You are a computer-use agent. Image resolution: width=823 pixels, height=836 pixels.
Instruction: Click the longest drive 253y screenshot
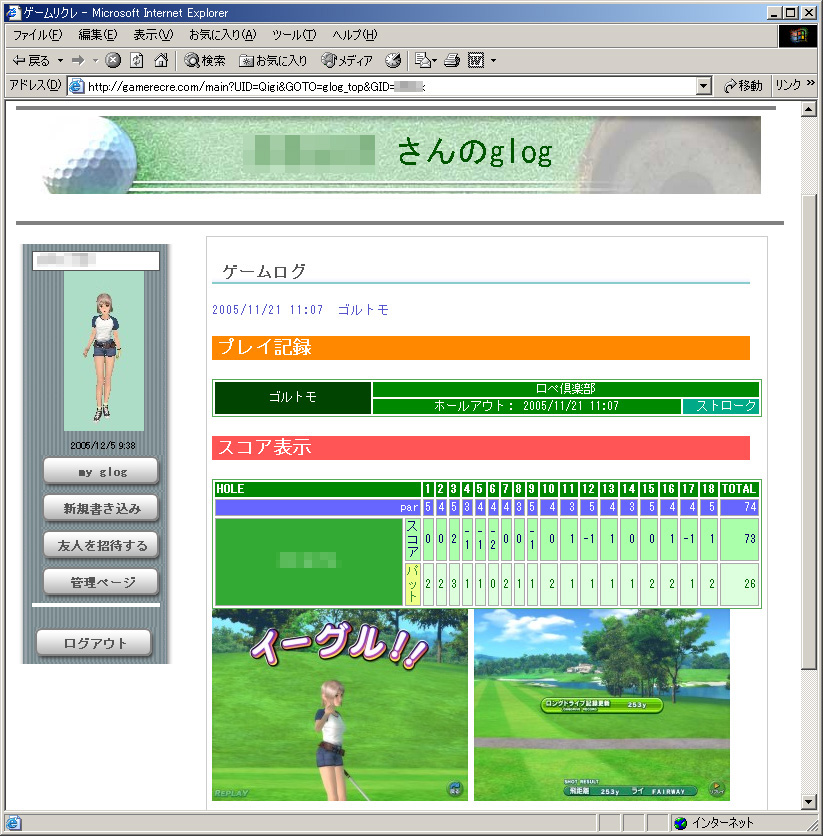(602, 705)
